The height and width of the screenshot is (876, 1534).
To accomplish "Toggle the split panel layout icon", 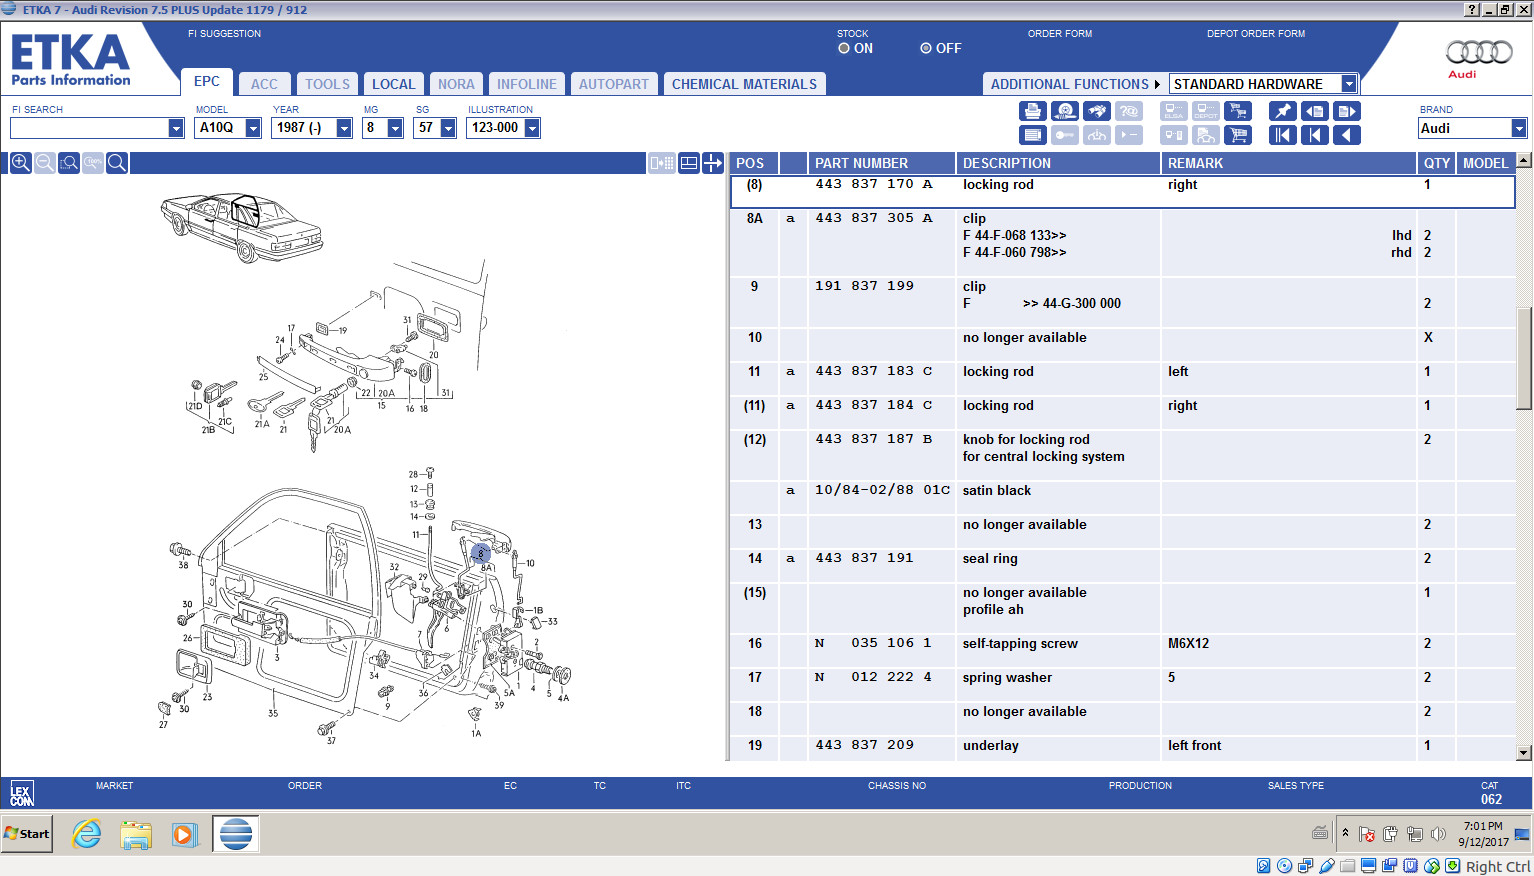I will pyautogui.click(x=689, y=163).
